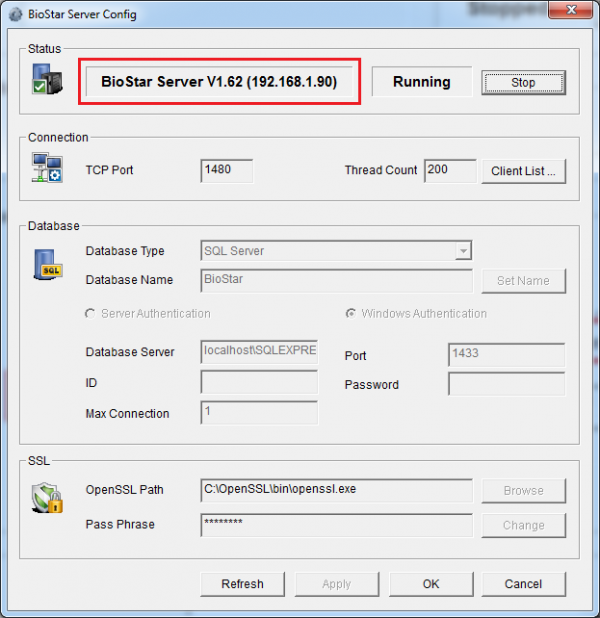Viewport: 600px width, 618px height.
Task: Stop the BioStar server
Action: 523,82
